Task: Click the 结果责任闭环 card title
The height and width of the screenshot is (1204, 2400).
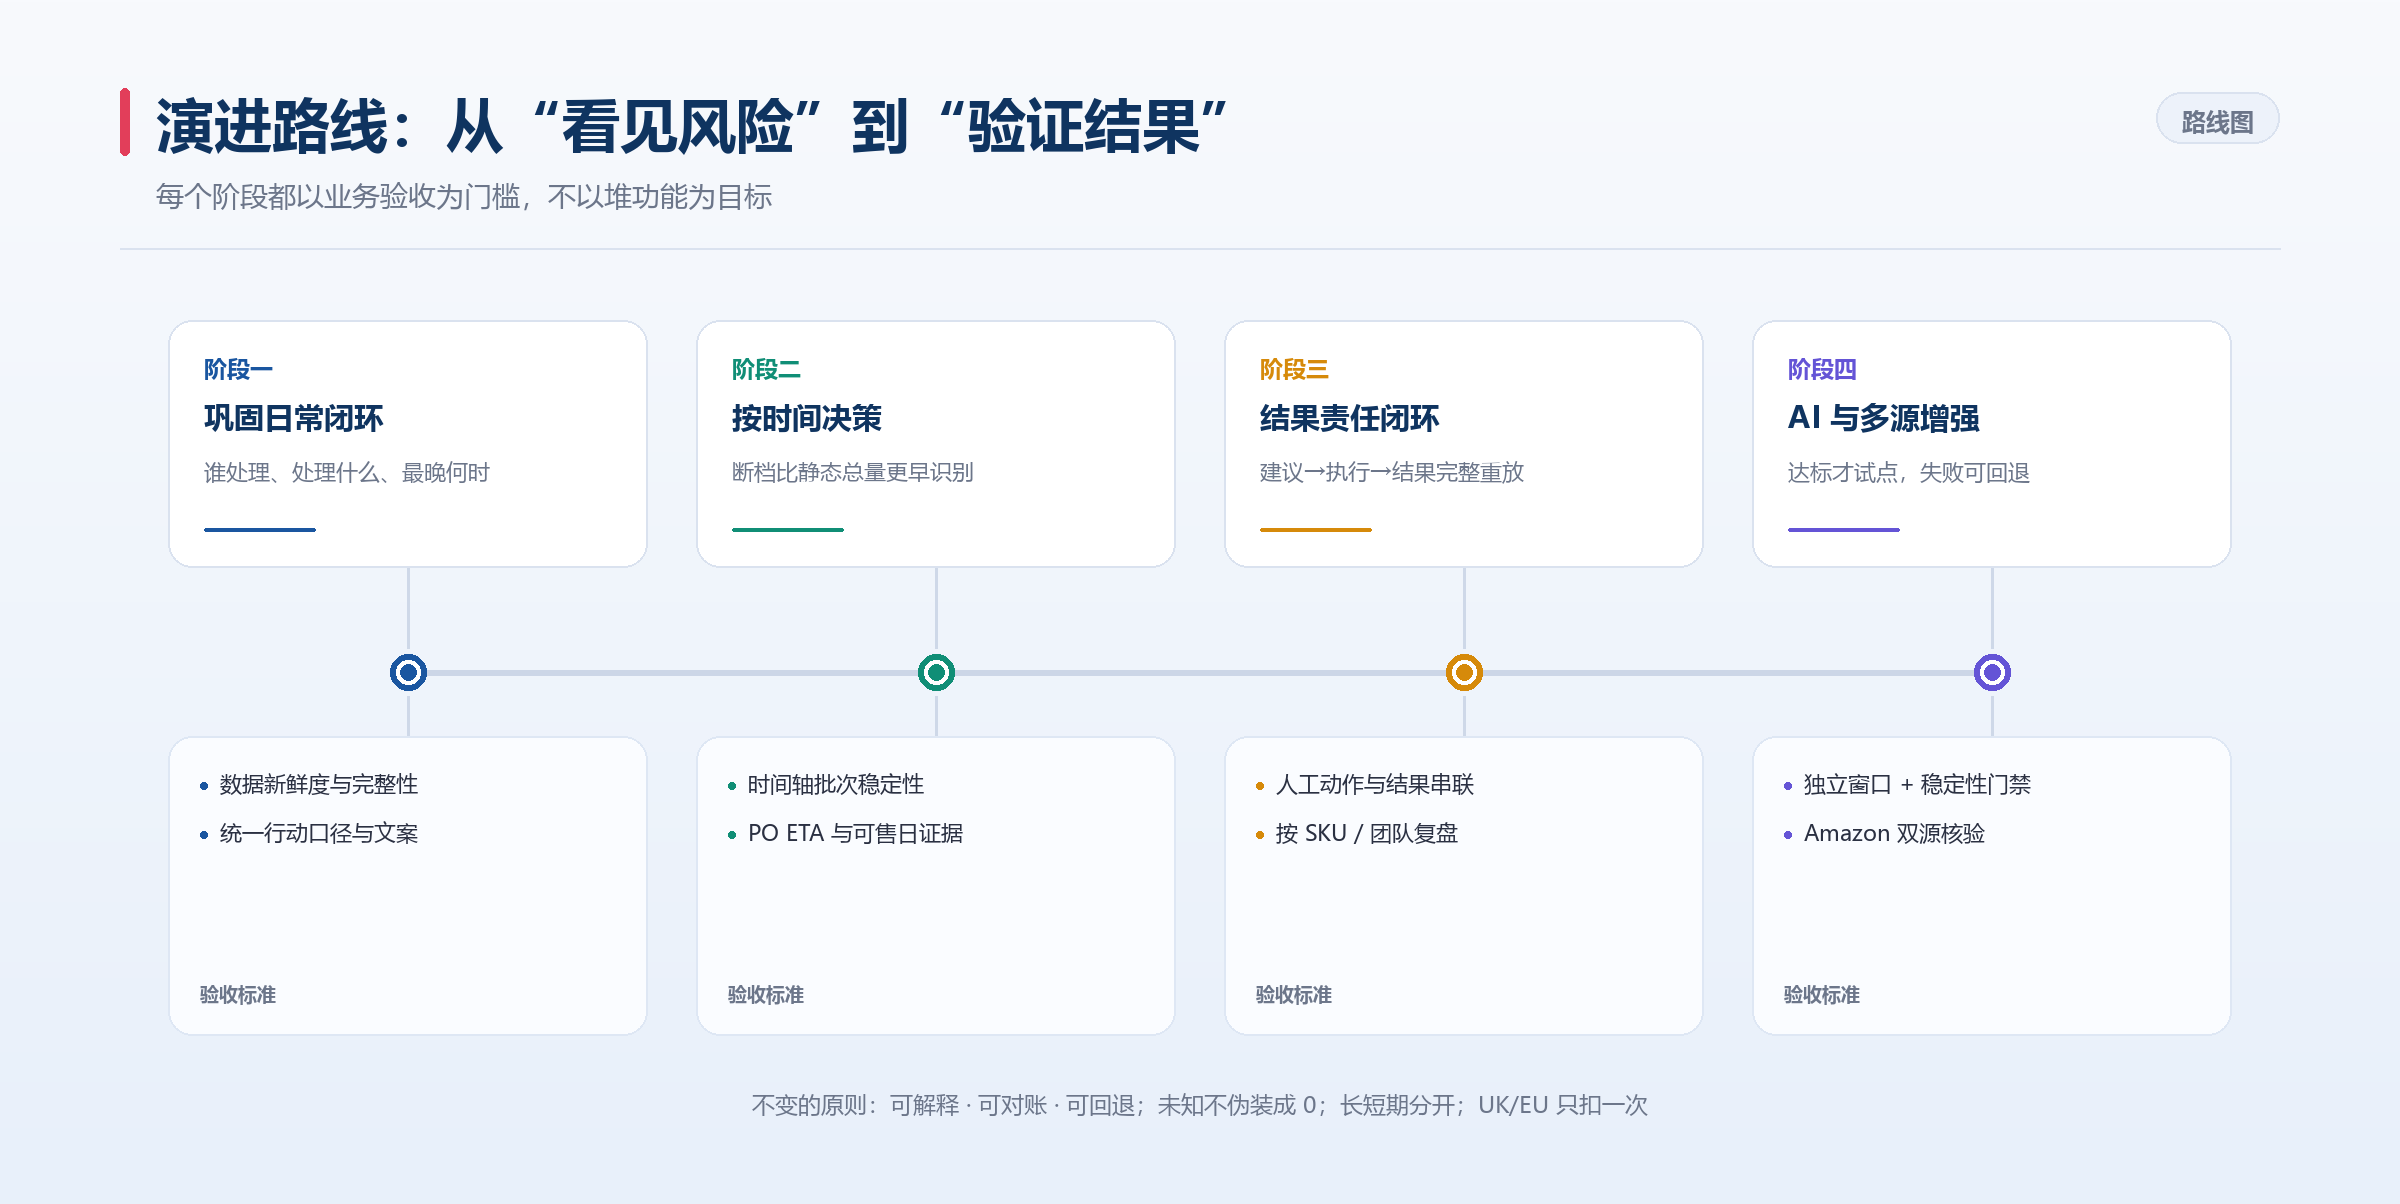Action: pos(1349,418)
